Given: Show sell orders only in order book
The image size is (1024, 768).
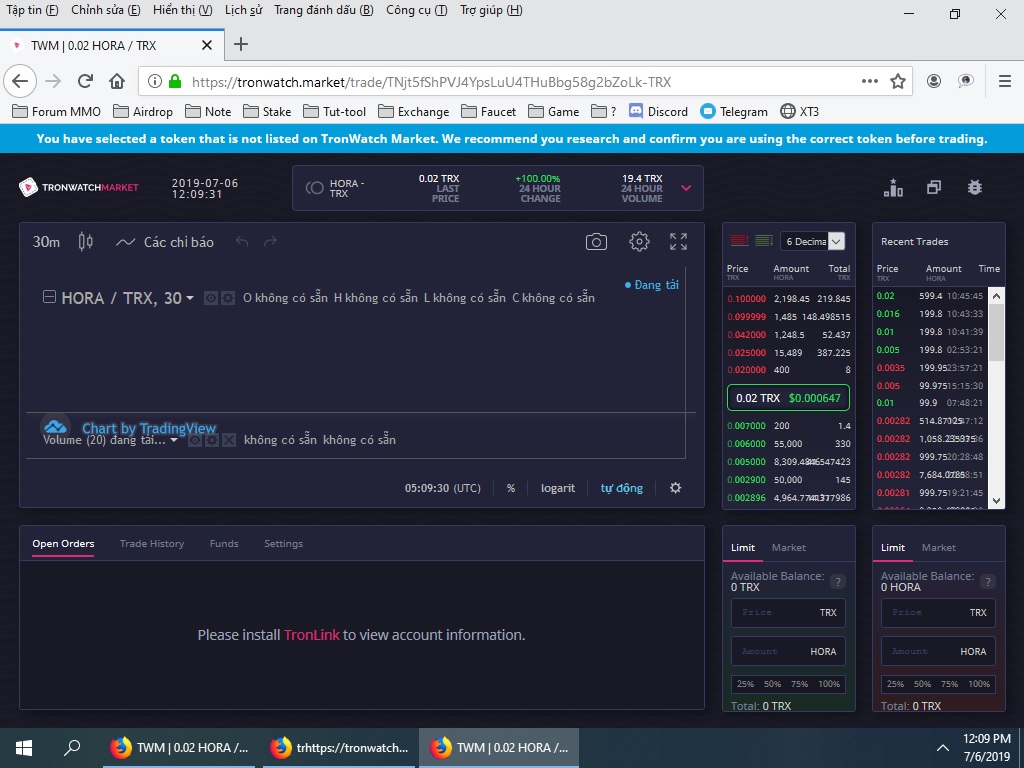Looking at the screenshot, I should (x=739, y=241).
